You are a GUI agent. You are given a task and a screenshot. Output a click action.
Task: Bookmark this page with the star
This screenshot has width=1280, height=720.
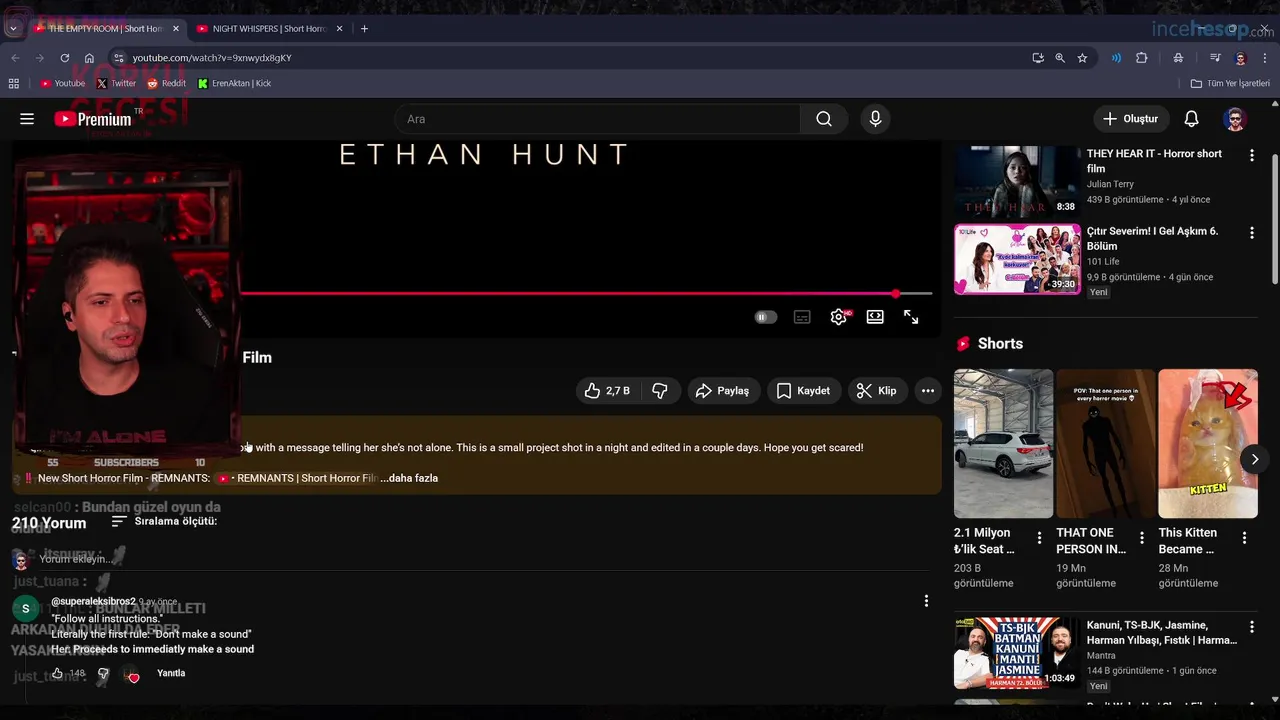(1082, 58)
